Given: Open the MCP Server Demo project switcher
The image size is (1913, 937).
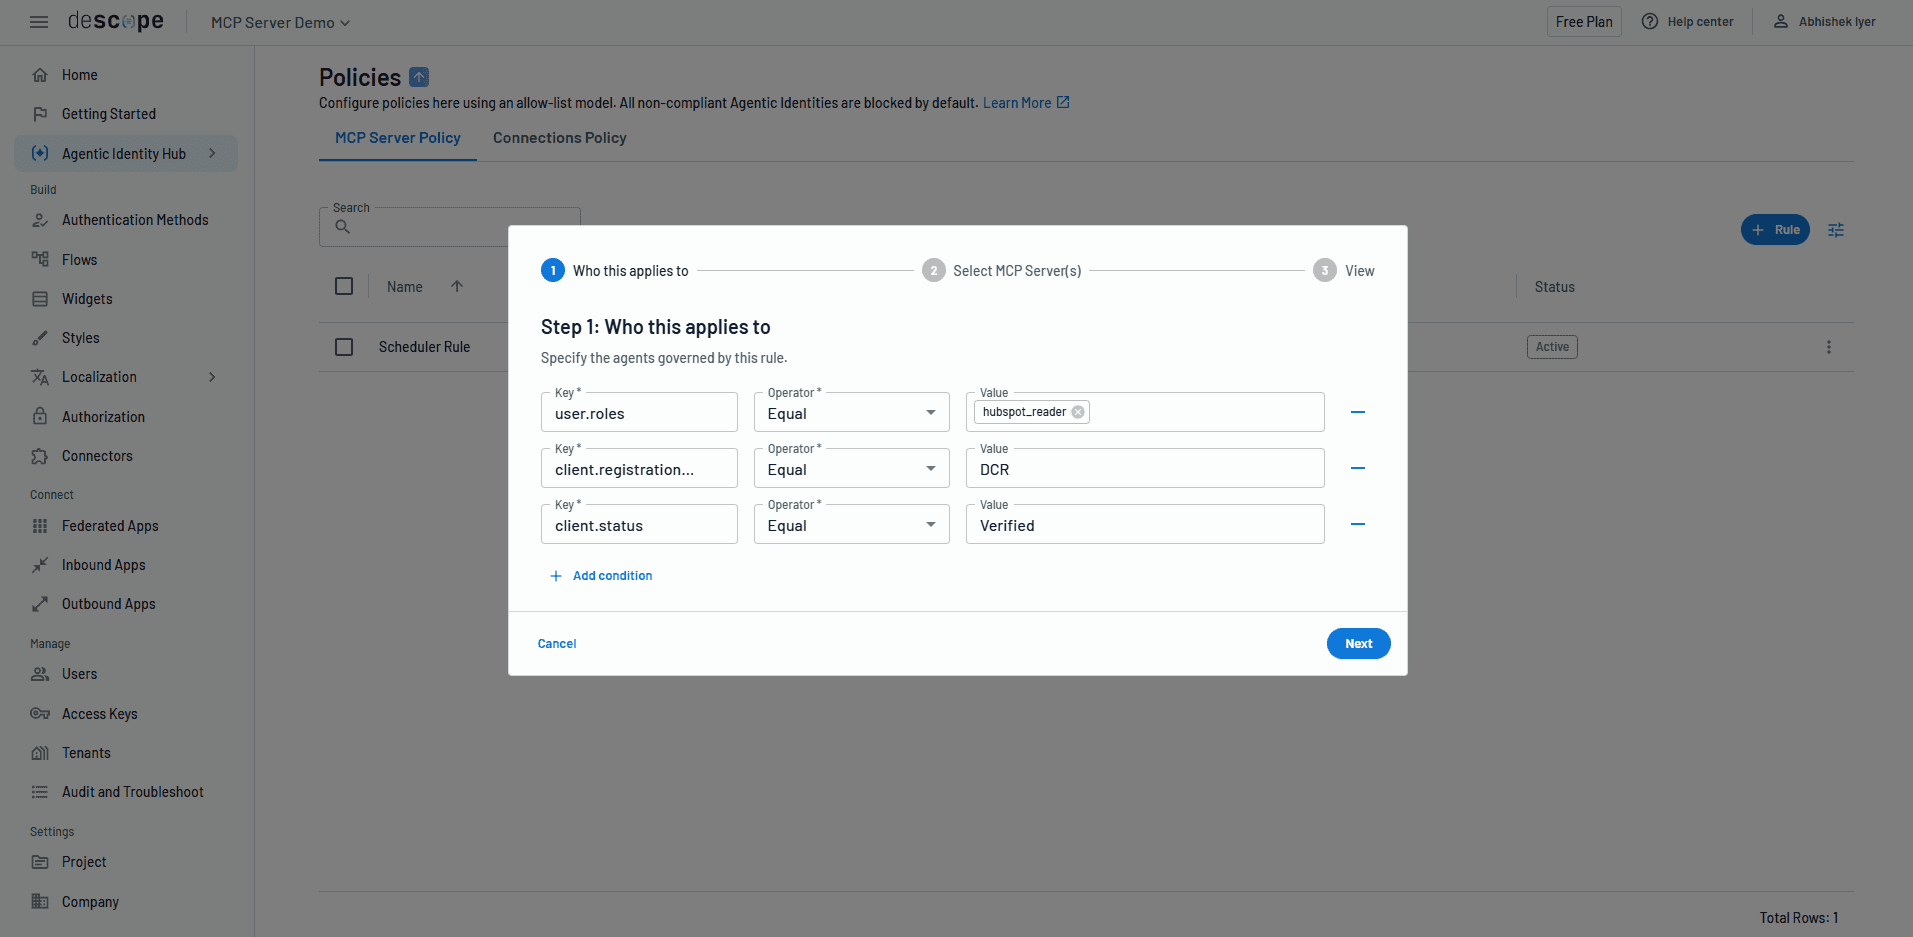Looking at the screenshot, I should tap(279, 22).
